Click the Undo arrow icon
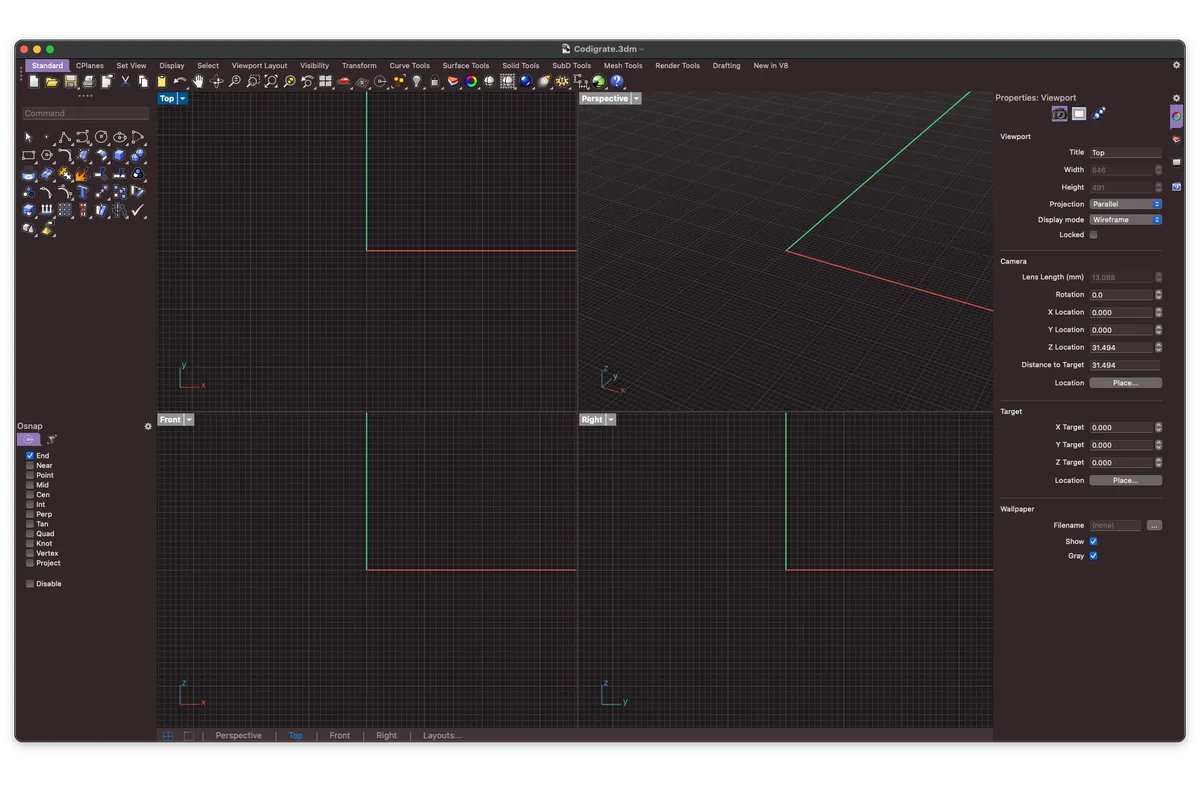This screenshot has width=1200, height=787. point(180,81)
